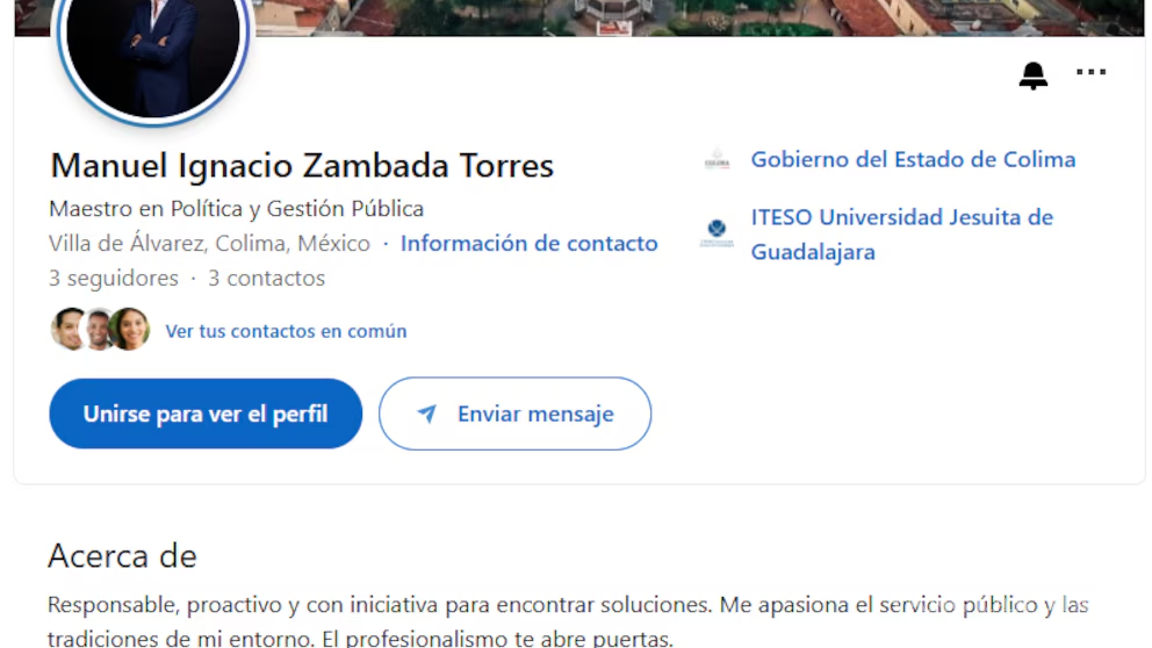Click the three-dot overflow icon

(1091, 71)
